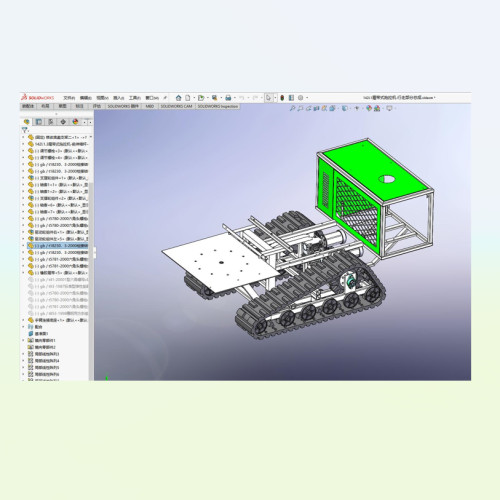Open the 编辑 (Edit) menu

coord(86,98)
